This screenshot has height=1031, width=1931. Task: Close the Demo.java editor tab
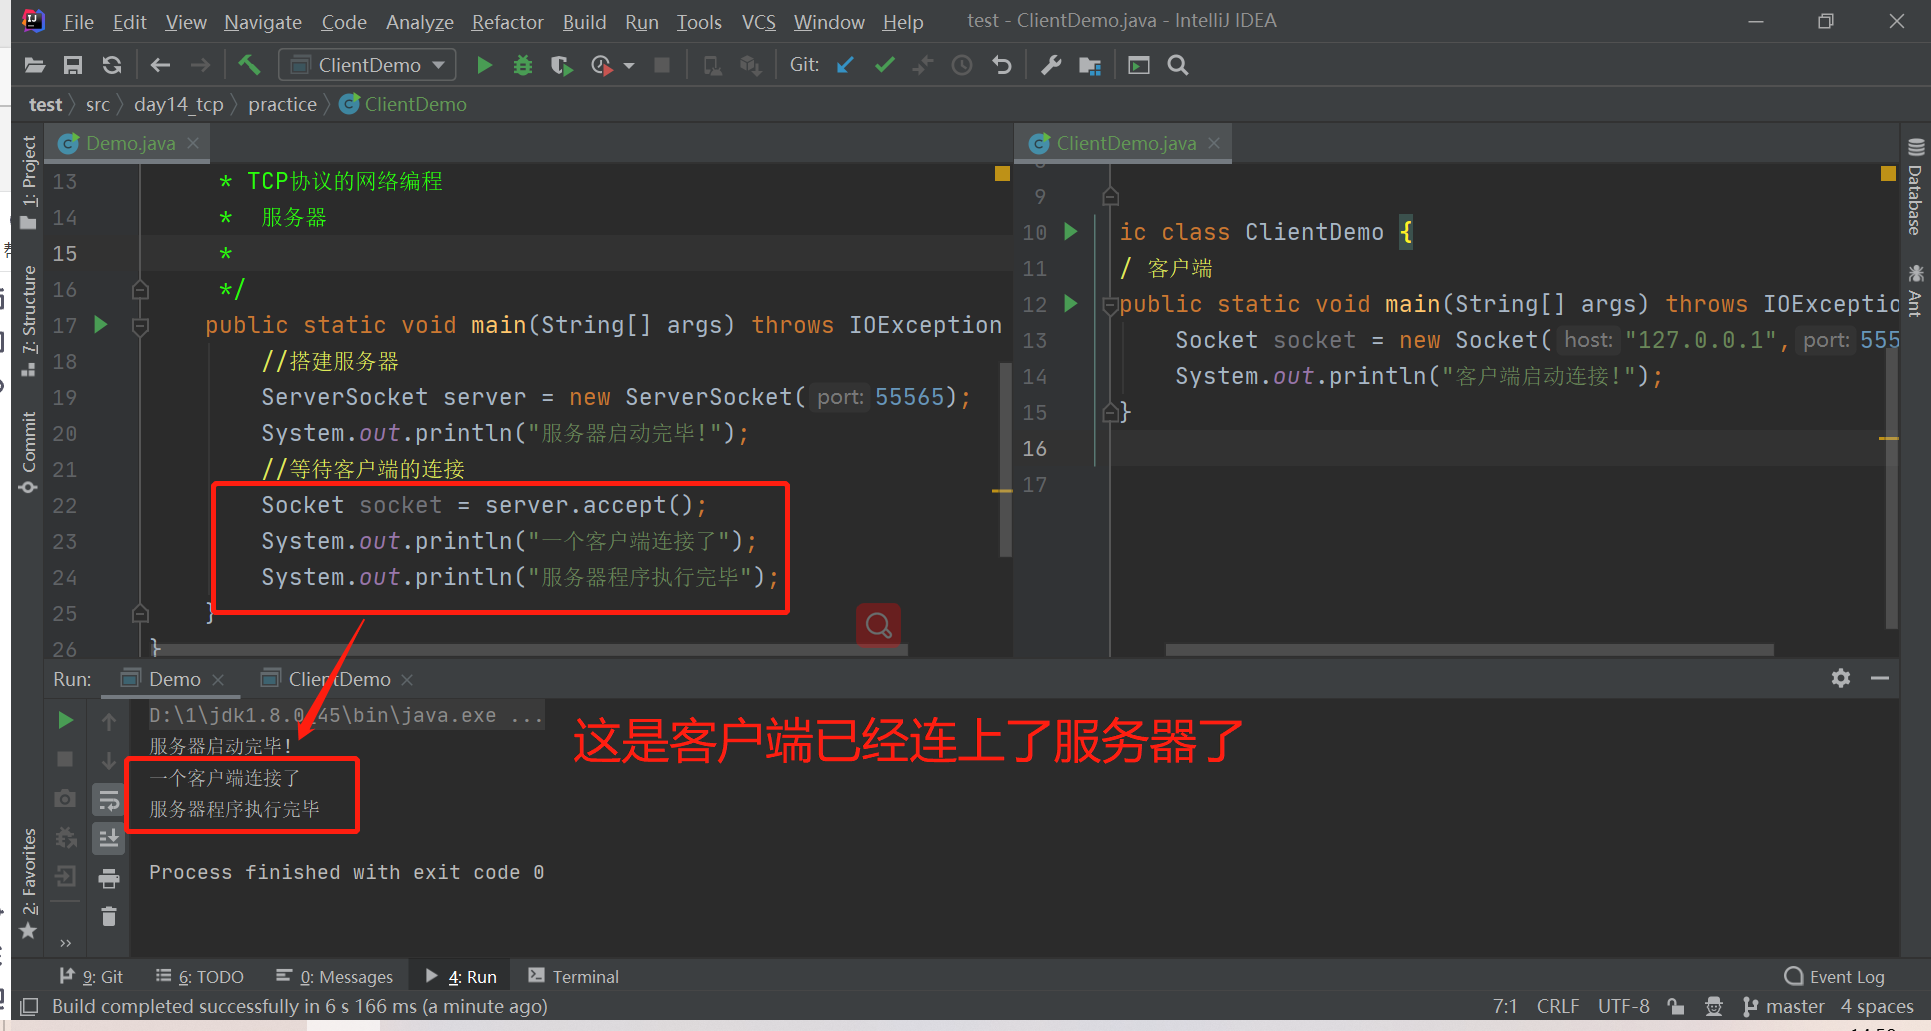point(193,143)
